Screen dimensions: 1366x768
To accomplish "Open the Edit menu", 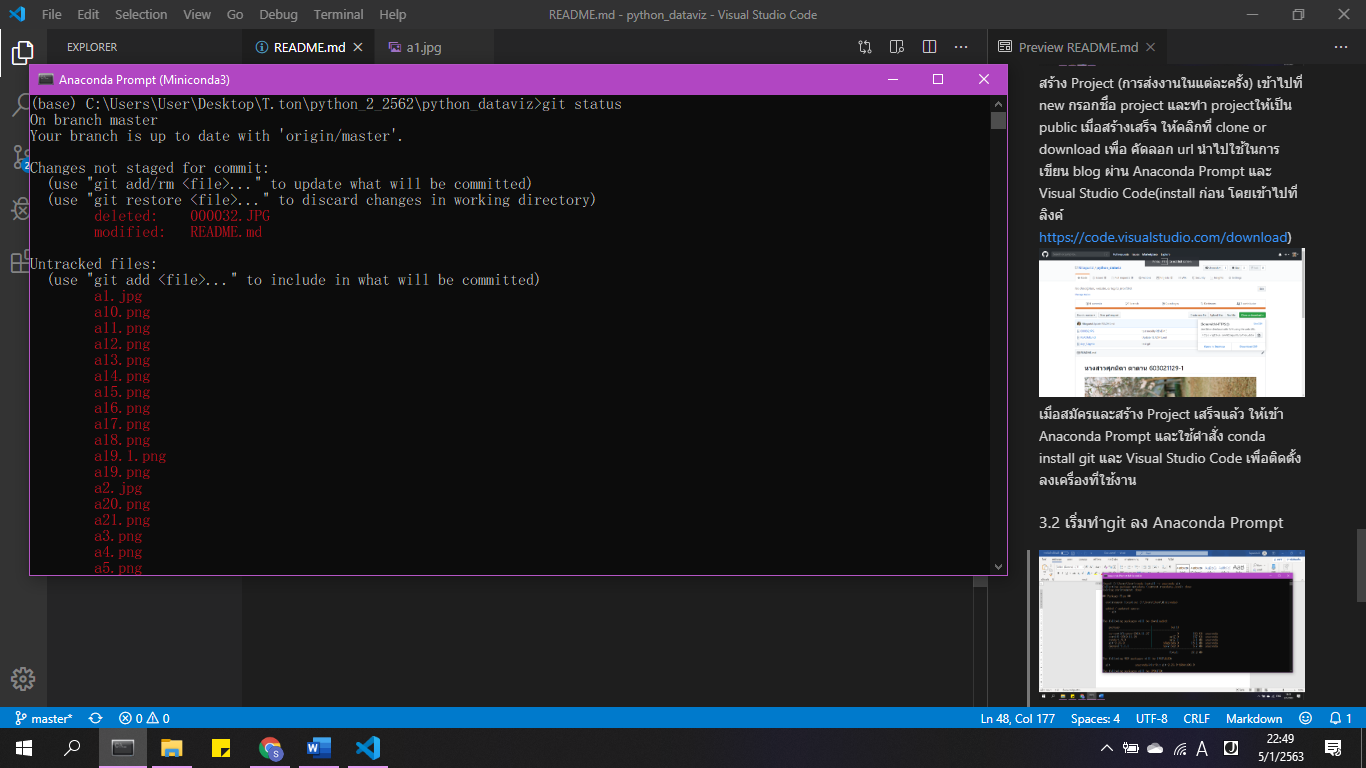I will 88,14.
